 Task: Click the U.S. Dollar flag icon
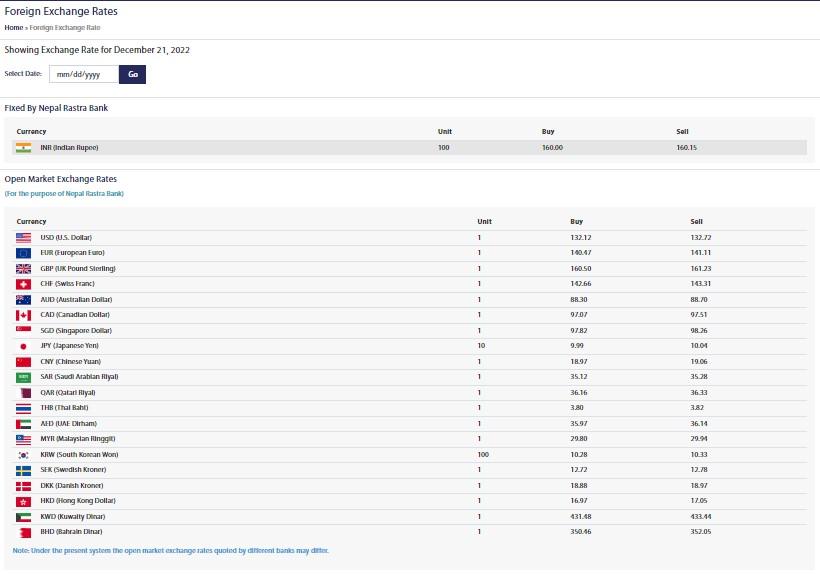(x=24, y=238)
